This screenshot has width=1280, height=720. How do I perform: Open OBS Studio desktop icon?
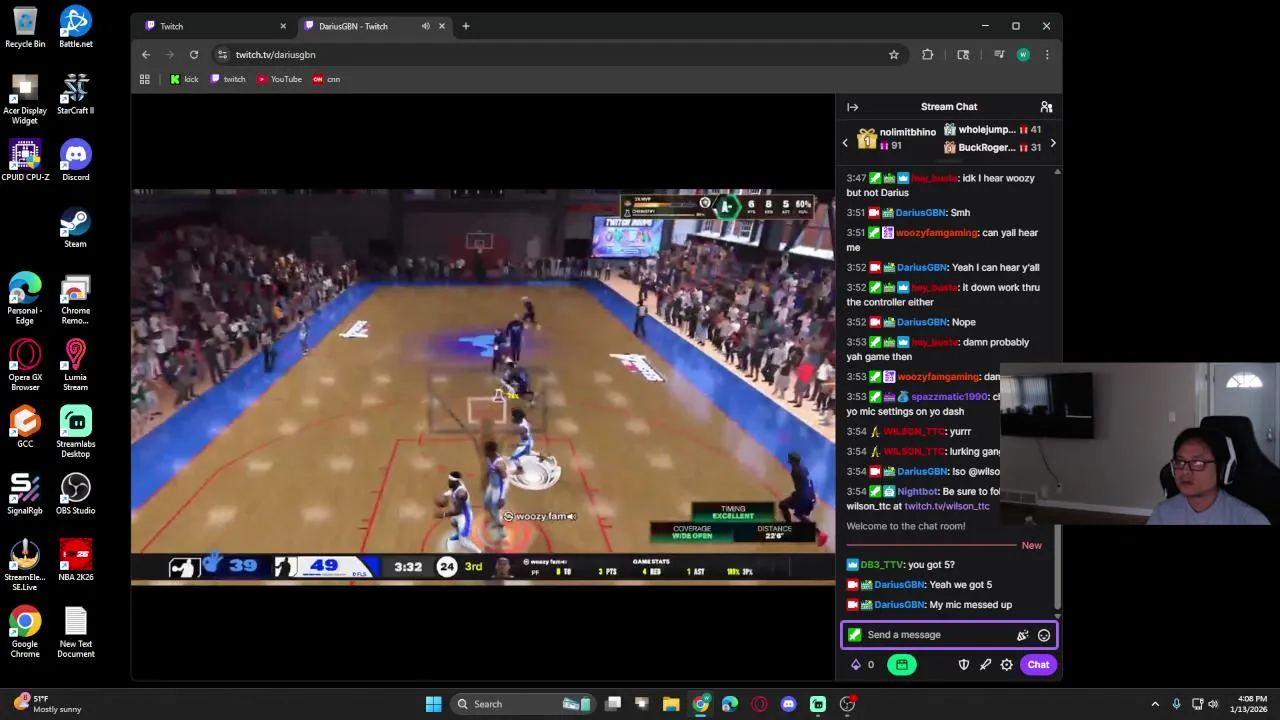click(x=76, y=494)
